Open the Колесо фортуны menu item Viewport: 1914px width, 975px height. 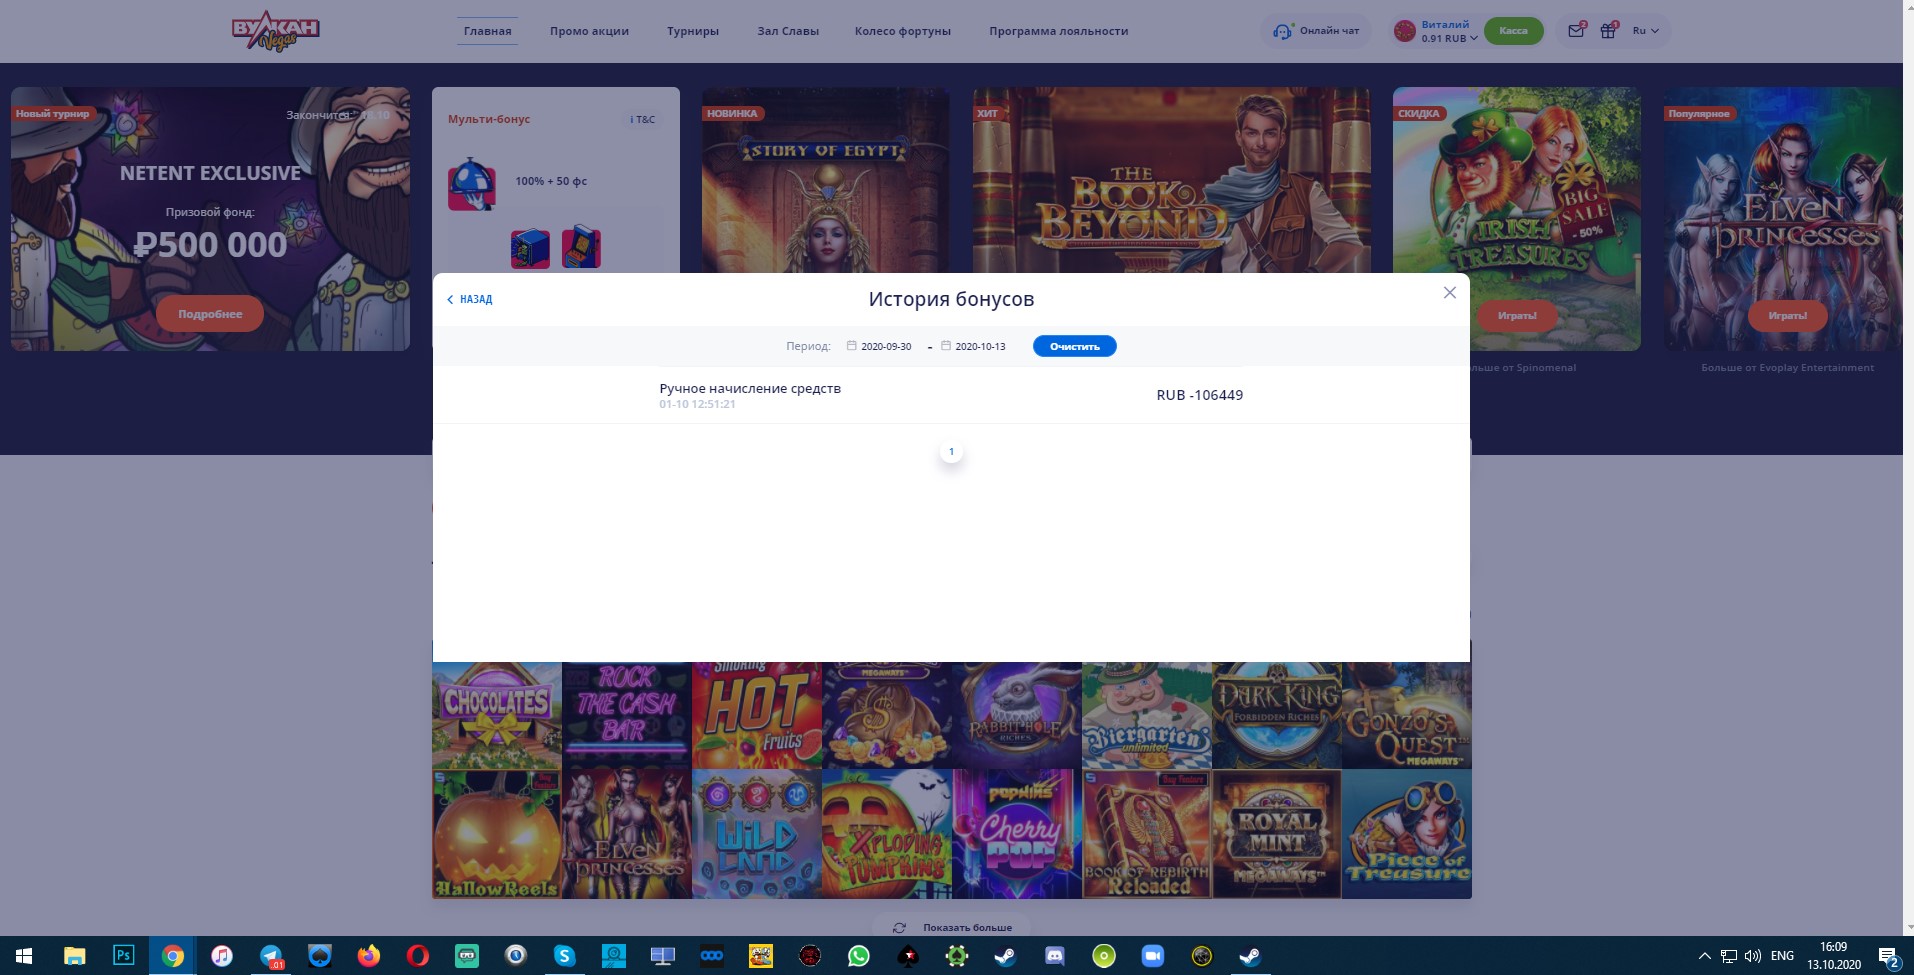pyautogui.click(x=903, y=31)
